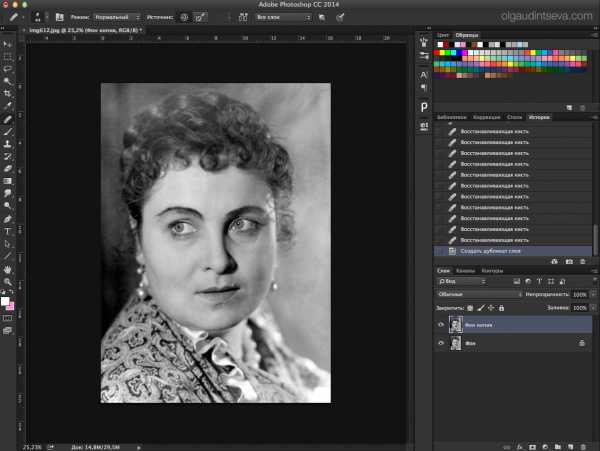
Task: Open the healing brush Mode dropdown
Action: point(117,17)
